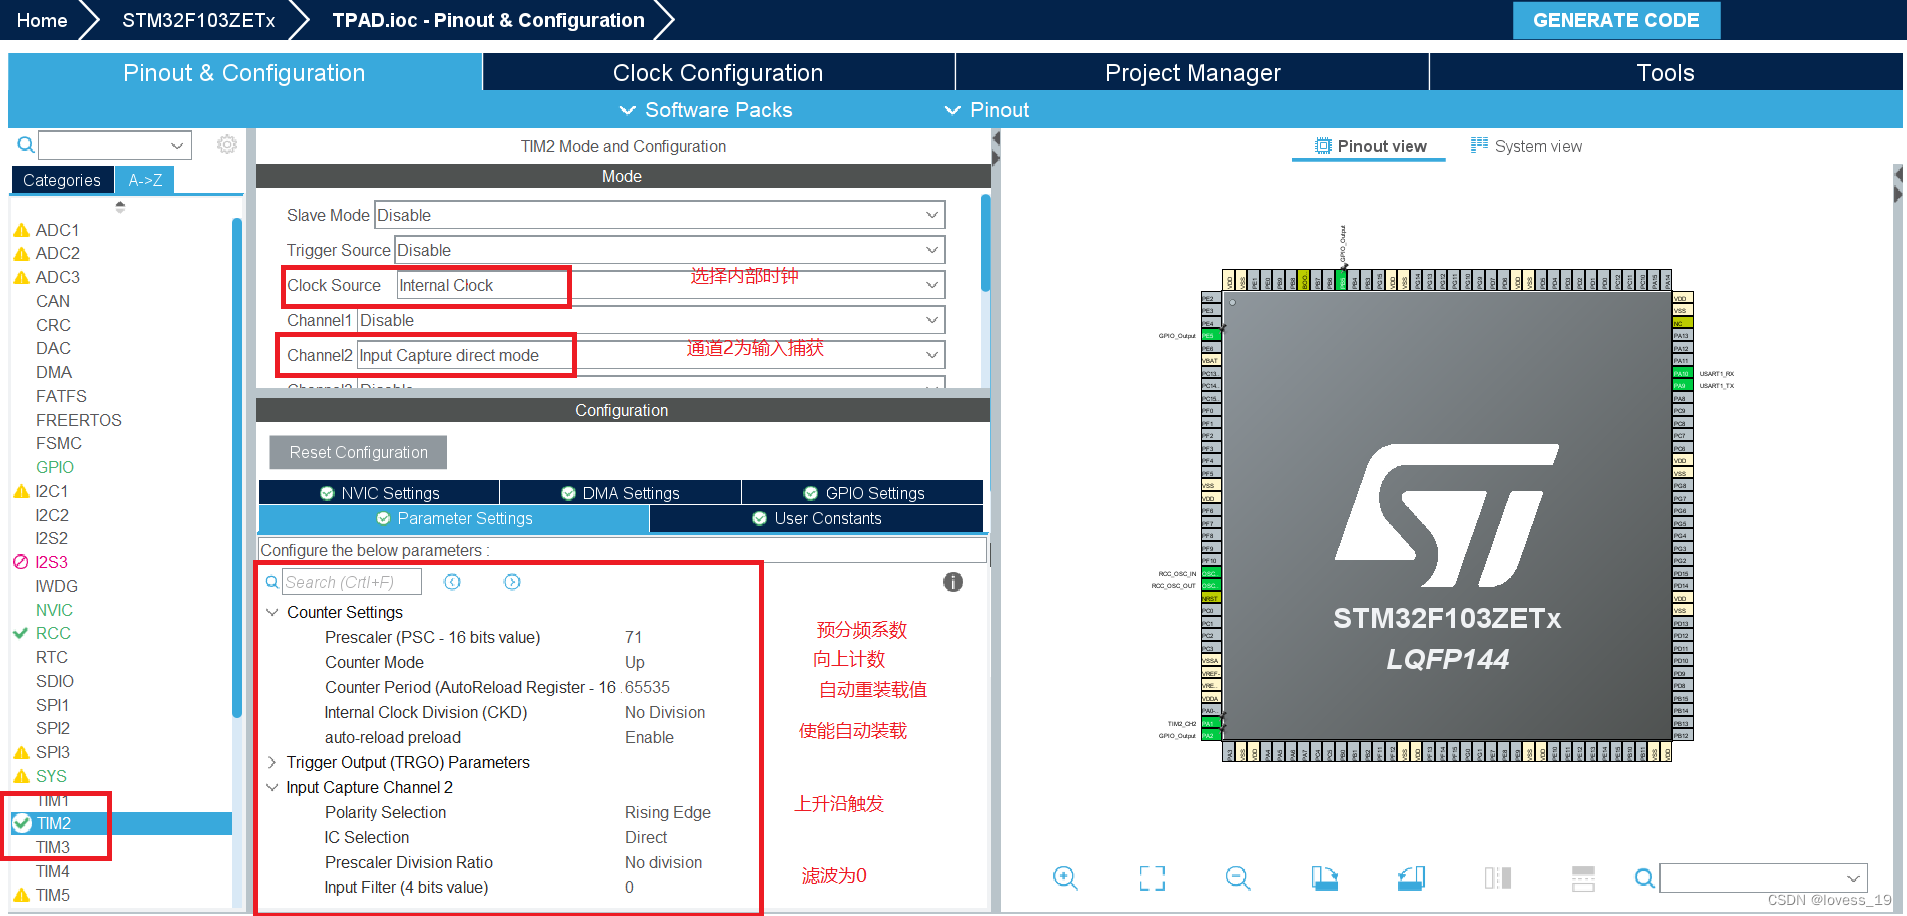
Task: Click the horizontal split view icon
Action: tap(1583, 878)
